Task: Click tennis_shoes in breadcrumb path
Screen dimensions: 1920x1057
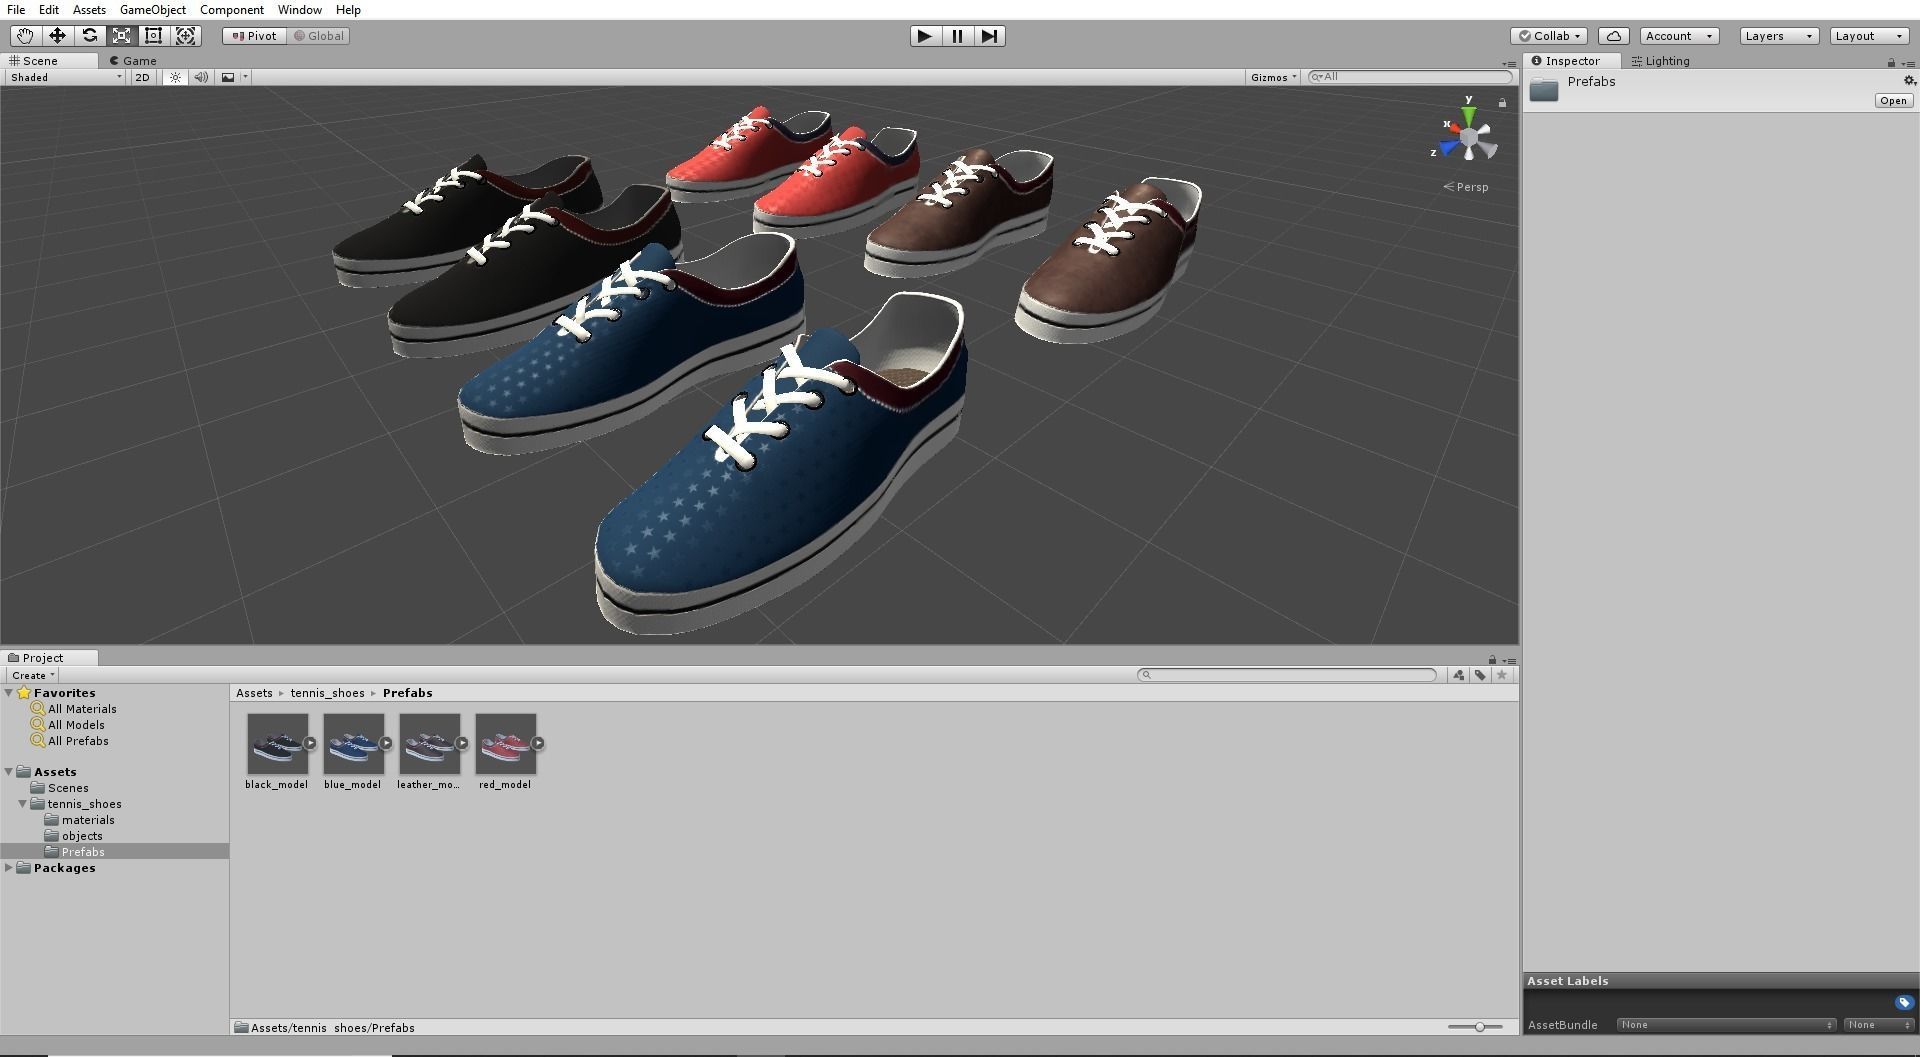Action: pos(327,693)
